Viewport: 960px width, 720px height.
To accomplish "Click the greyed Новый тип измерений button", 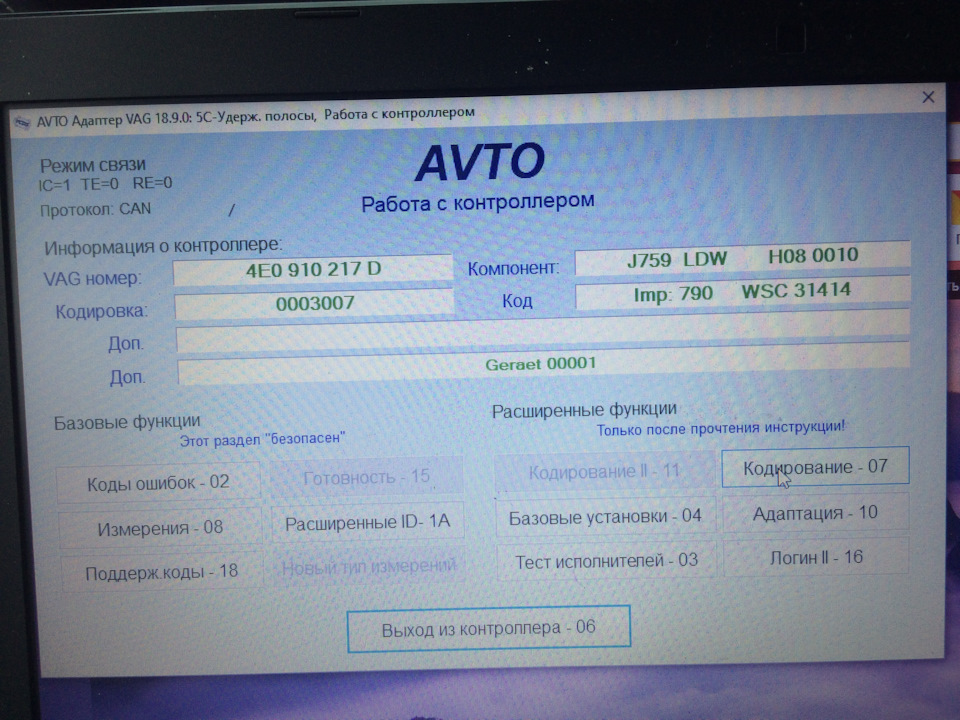I will click(369, 566).
